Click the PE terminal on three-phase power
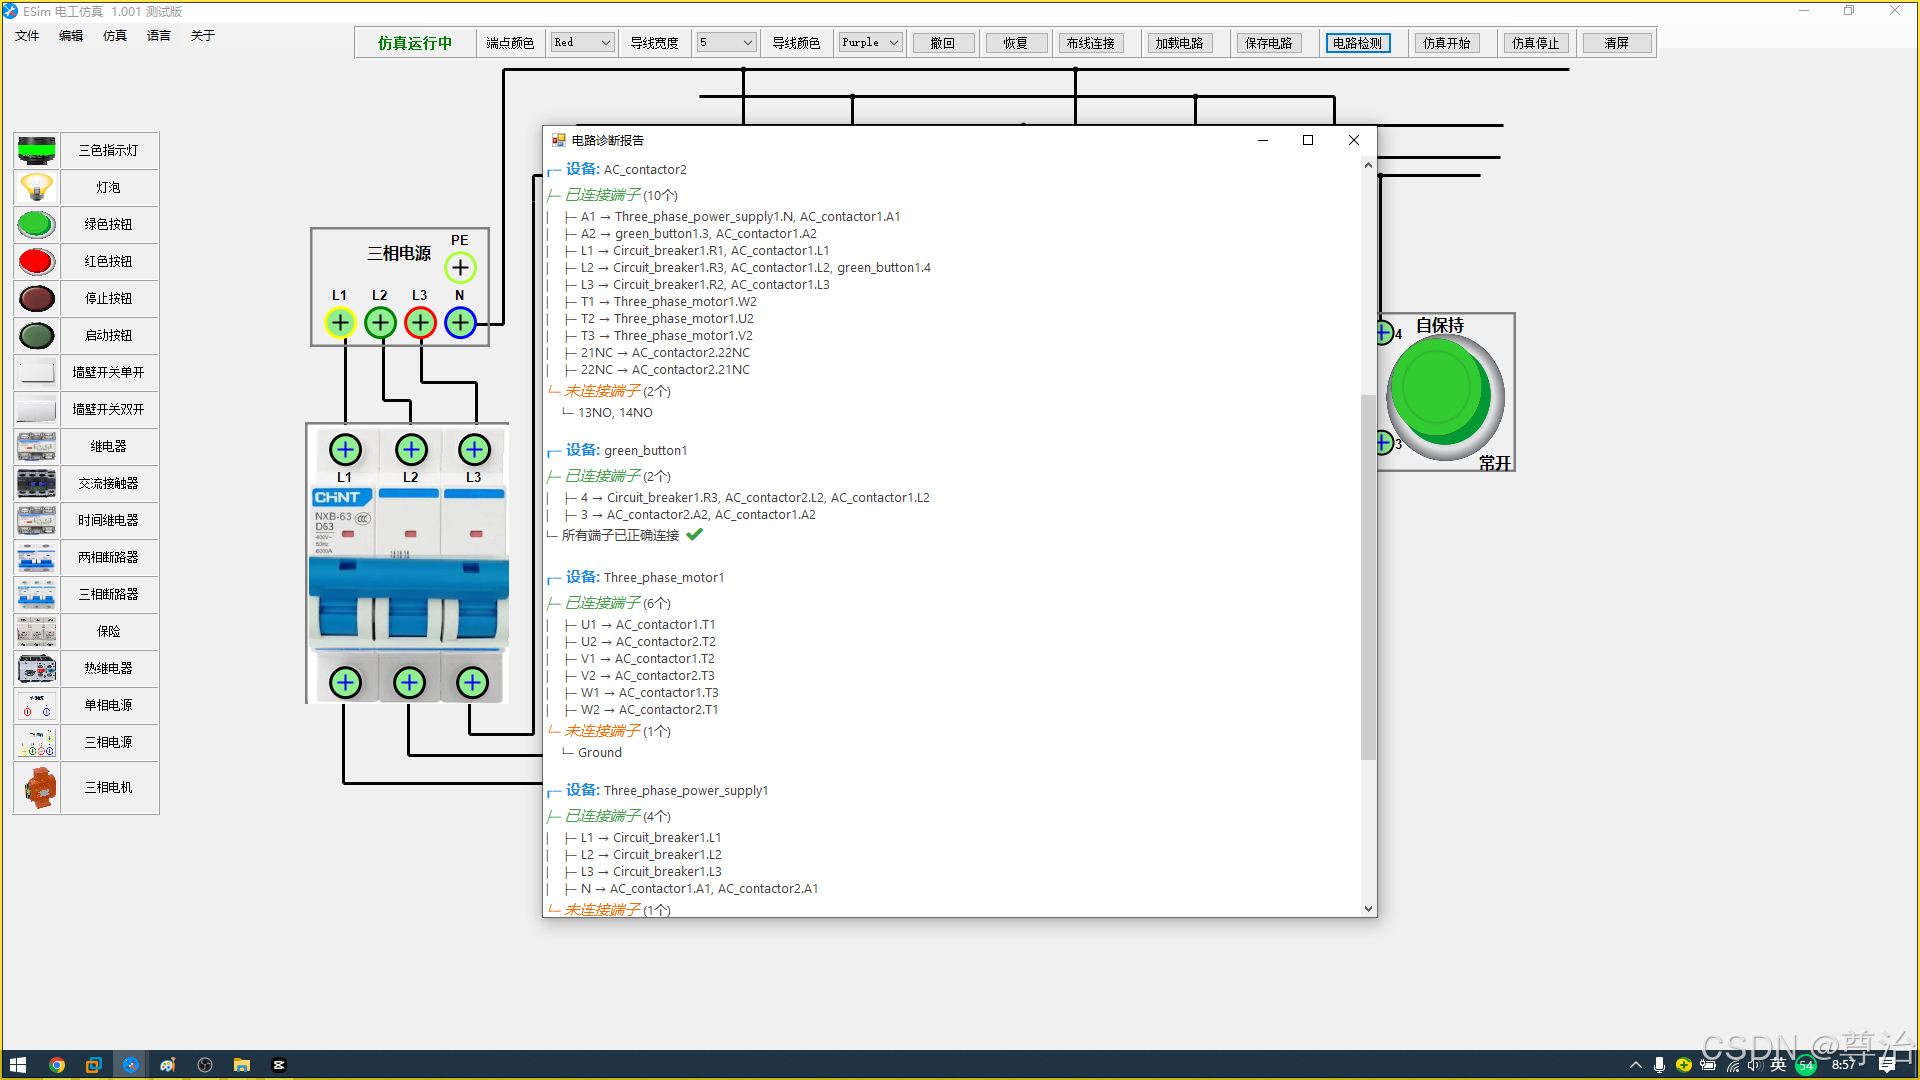This screenshot has height=1080, width=1920. [460, 267]
